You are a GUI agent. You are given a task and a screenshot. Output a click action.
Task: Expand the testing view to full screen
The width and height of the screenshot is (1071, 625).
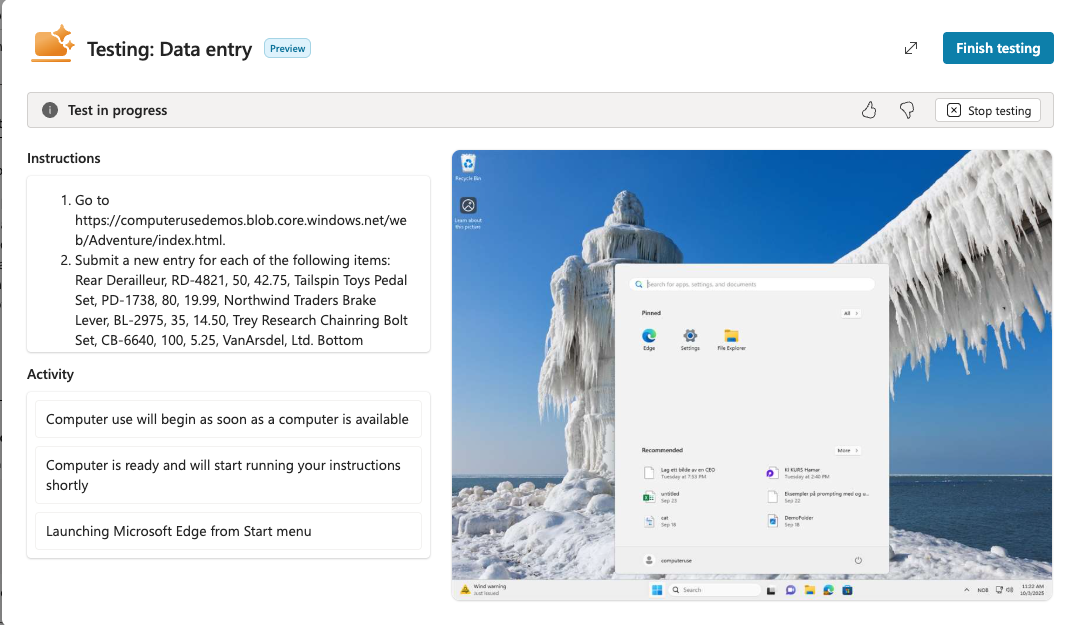(x=911, y=48)
